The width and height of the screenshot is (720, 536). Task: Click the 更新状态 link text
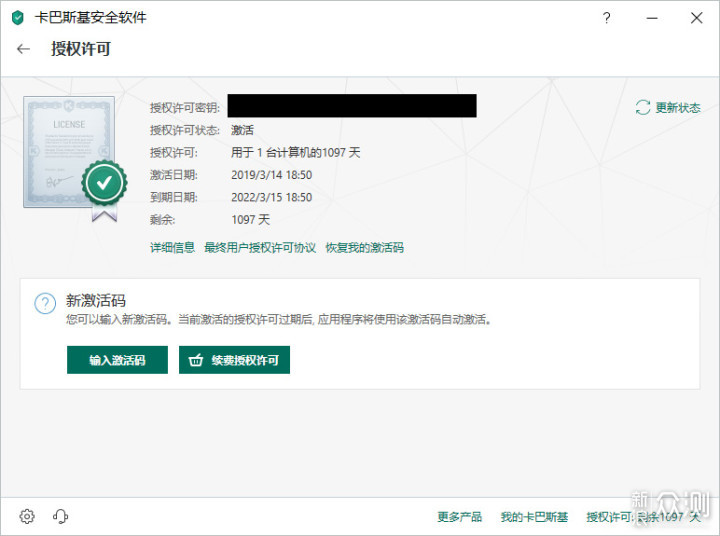tap(678, 107)
